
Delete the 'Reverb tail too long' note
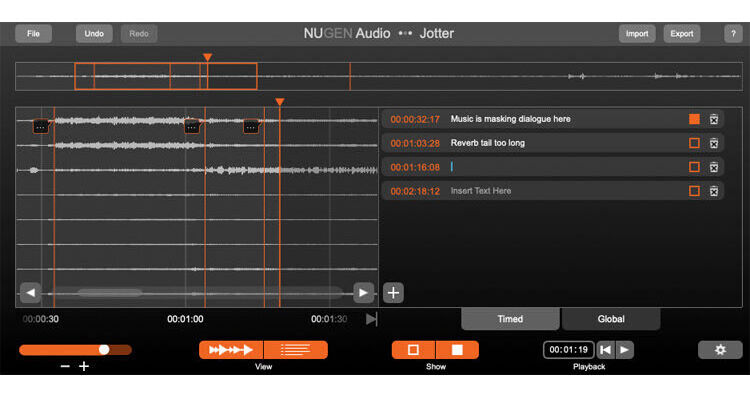[714, 143]
